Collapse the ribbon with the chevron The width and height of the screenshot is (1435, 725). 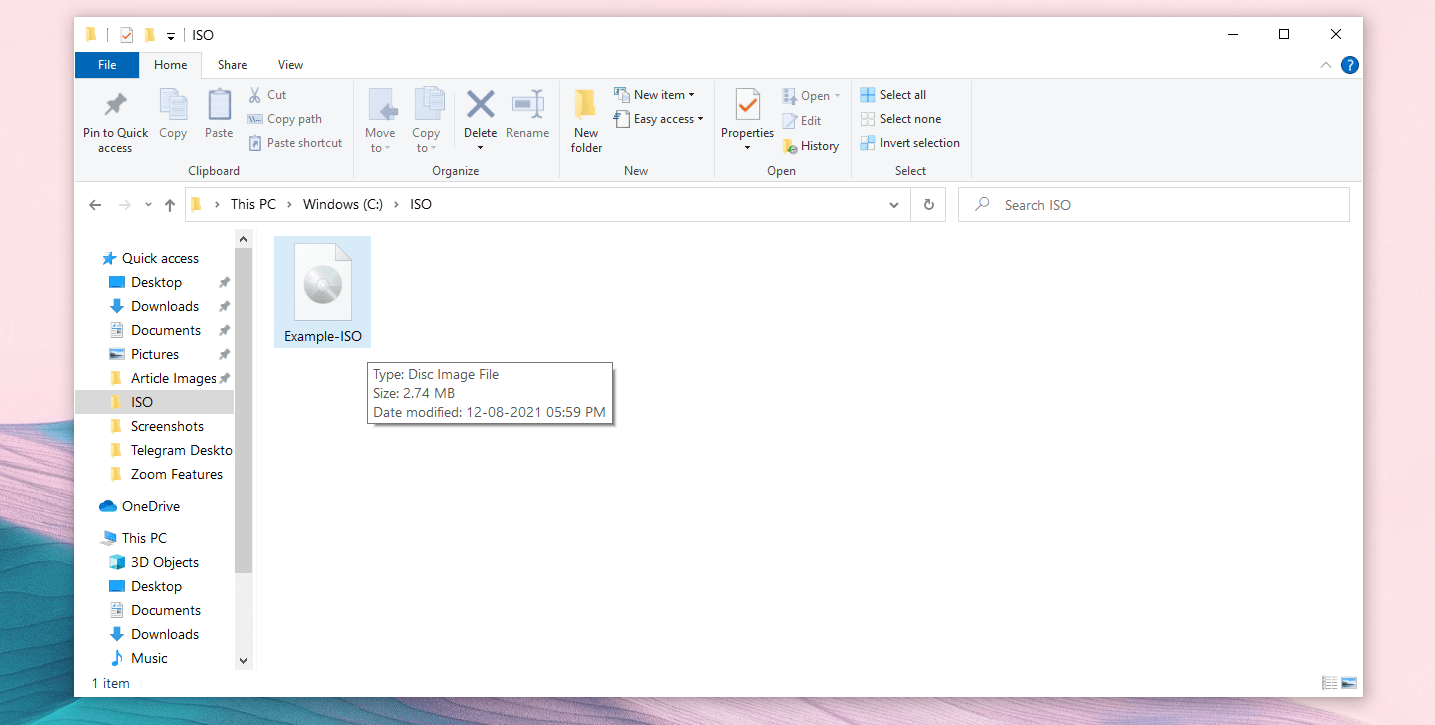(x=1326, y=66)
